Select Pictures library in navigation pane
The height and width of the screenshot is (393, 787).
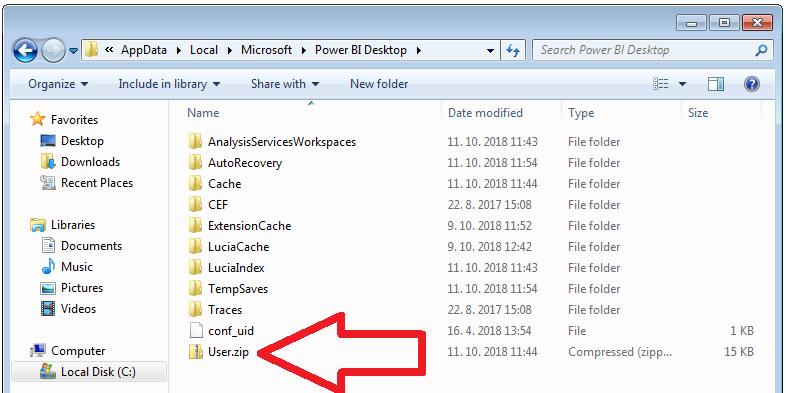82,288
